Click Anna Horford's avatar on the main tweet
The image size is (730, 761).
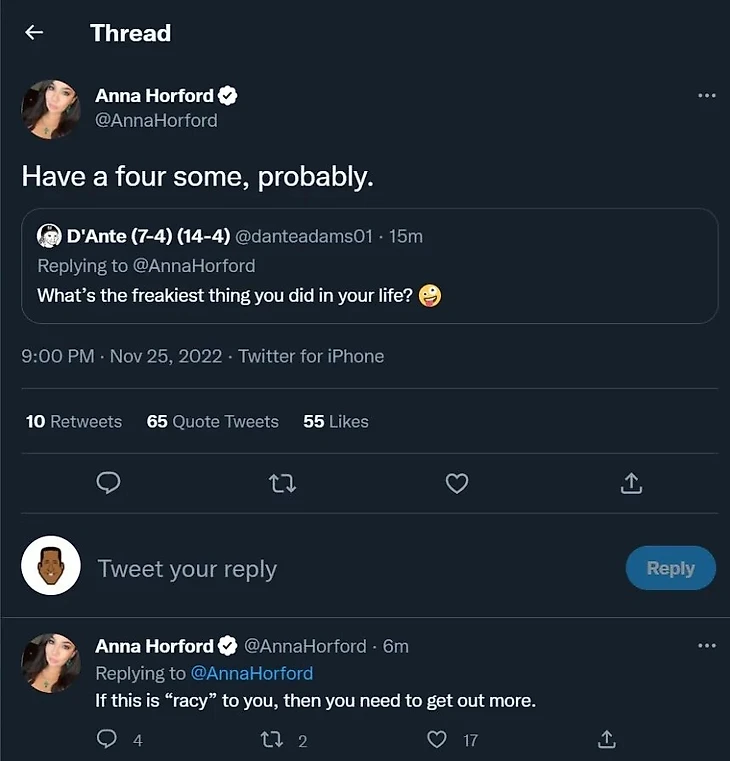point(51,109)
